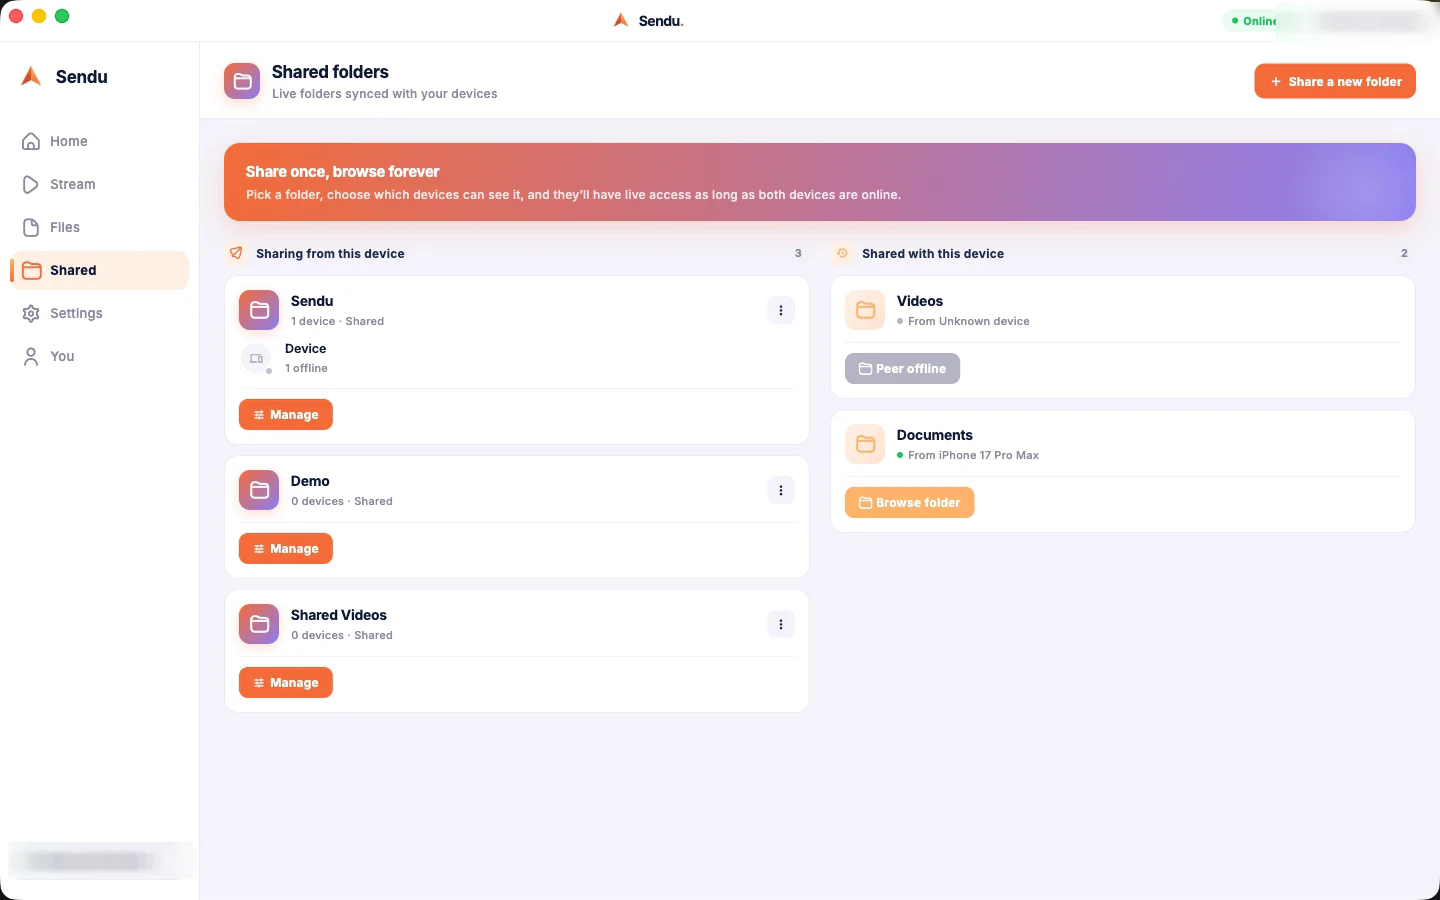Click the macOS green fullscreen window button

62,16
